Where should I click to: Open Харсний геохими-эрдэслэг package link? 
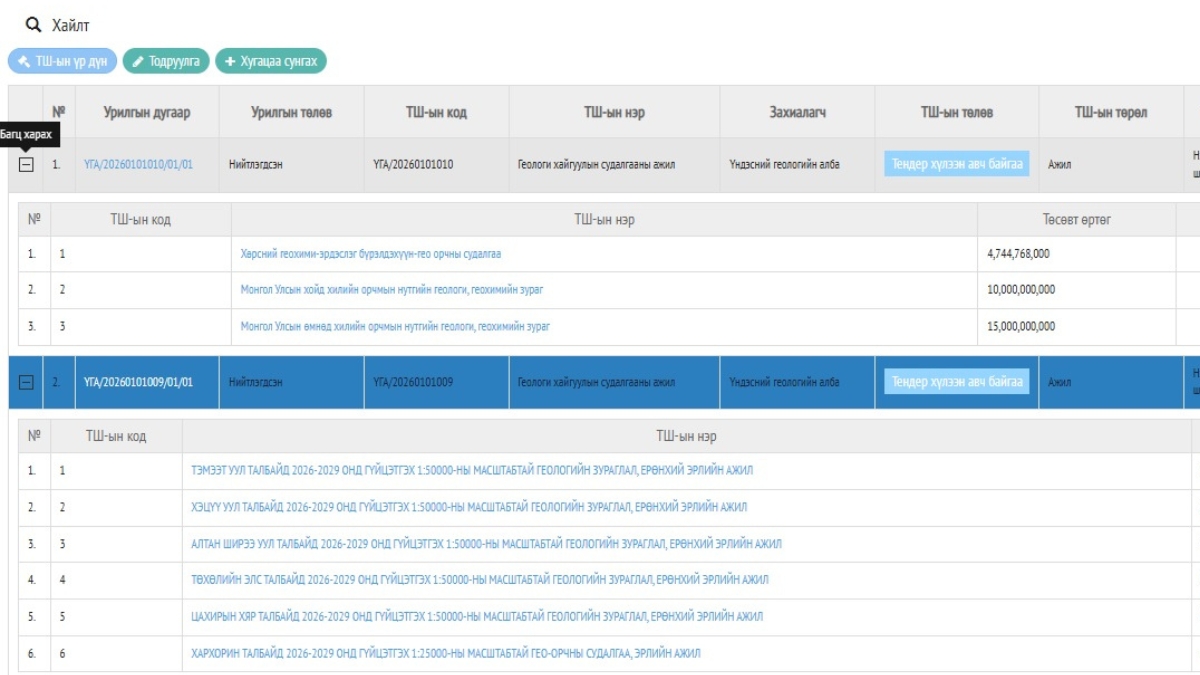click(370, 254)
